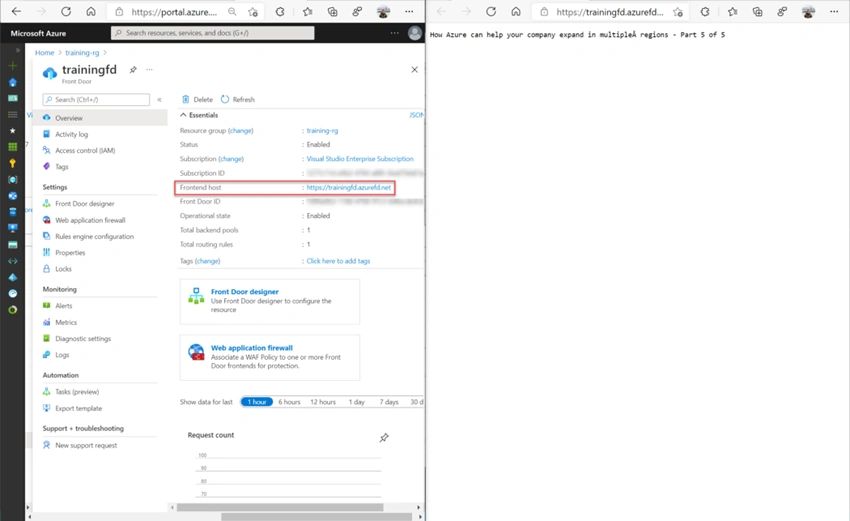Open profile avatar in left browser toolbar
The height and width of the screenshot is (521, 850).
[x=383, y=11]
